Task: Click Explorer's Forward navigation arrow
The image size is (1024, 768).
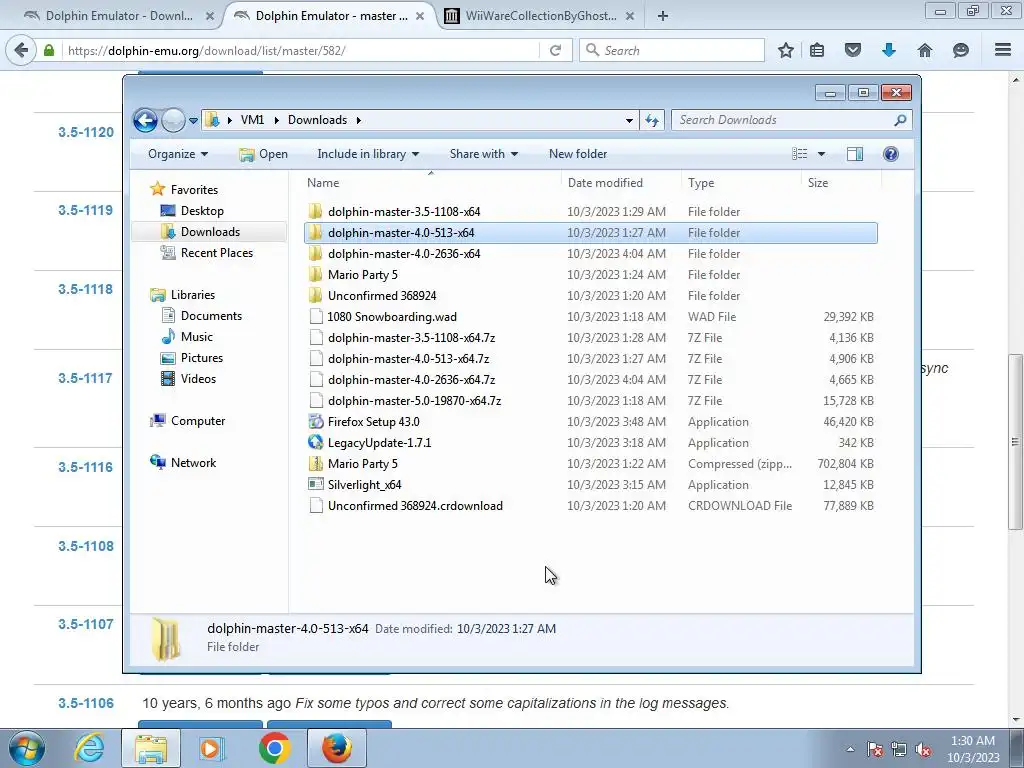Action: [173, 120]
